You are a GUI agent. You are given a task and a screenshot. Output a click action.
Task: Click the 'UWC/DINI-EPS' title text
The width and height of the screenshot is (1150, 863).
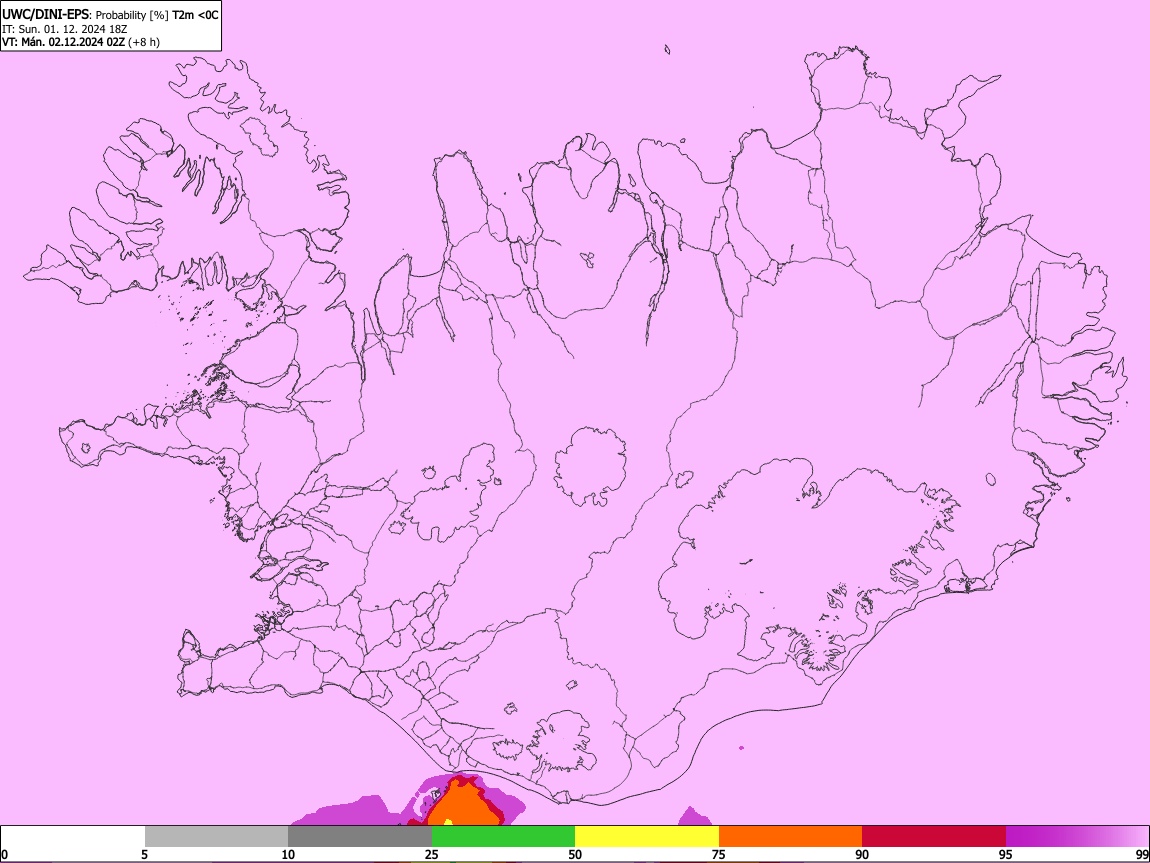(x=43, y=14)
